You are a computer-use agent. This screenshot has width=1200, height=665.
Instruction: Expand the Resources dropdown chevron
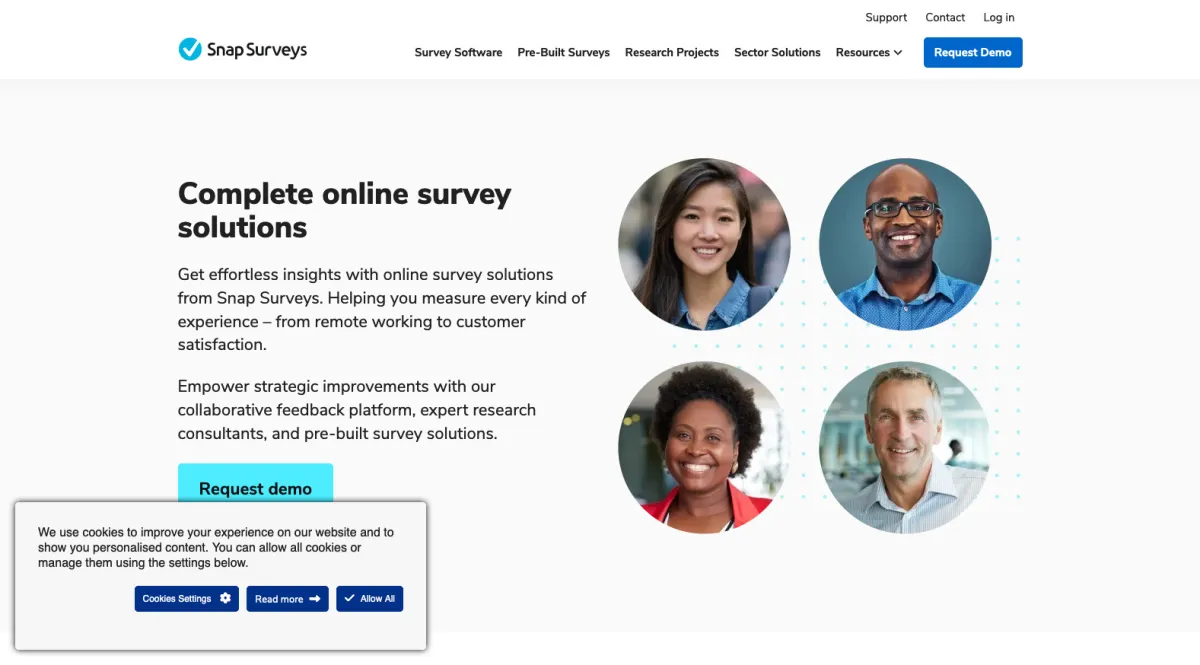(x=898, y=53)
